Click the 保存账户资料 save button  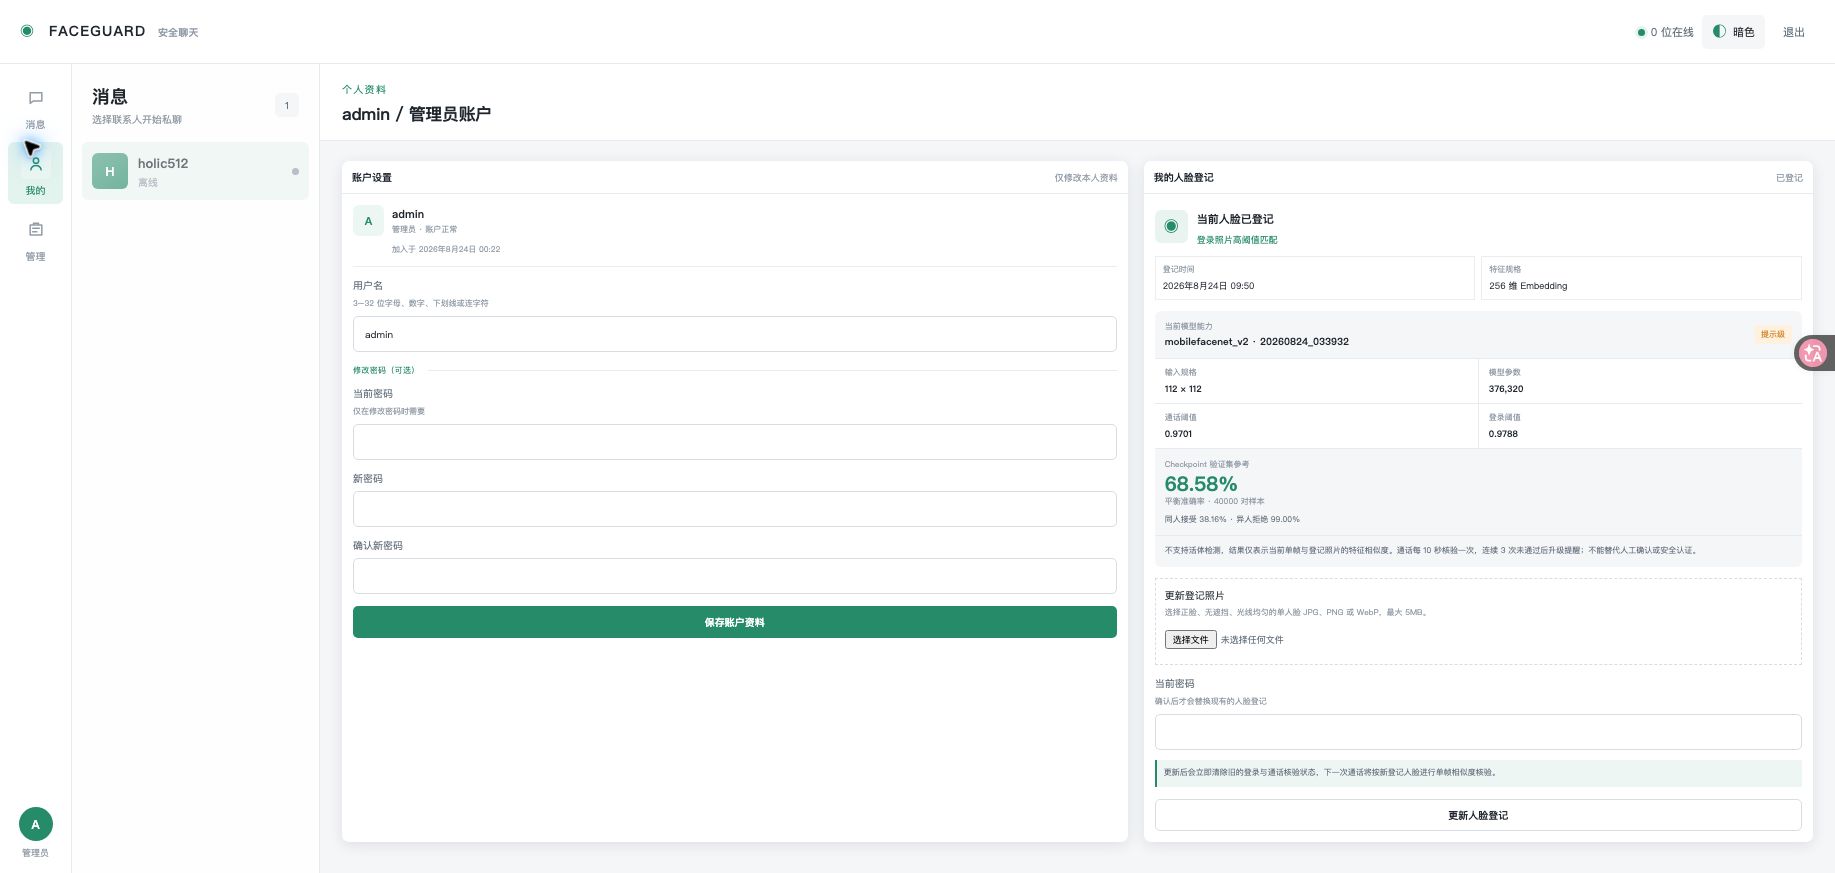735,622
